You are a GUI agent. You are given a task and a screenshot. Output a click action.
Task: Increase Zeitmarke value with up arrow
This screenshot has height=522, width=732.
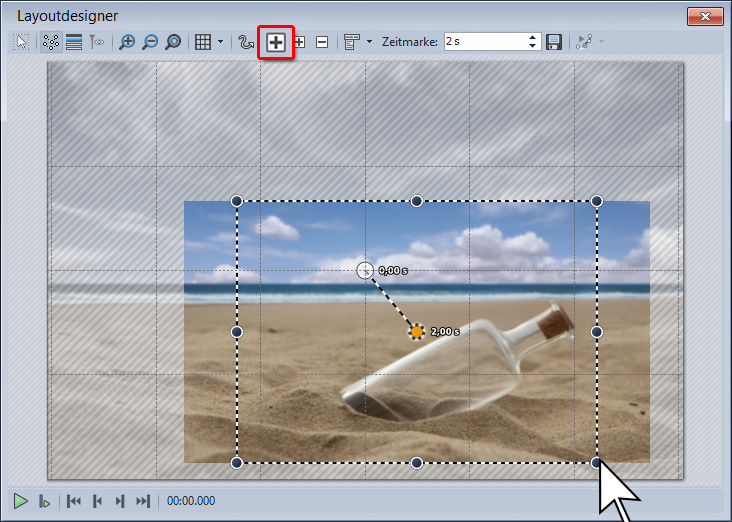[x=533, y=37]
